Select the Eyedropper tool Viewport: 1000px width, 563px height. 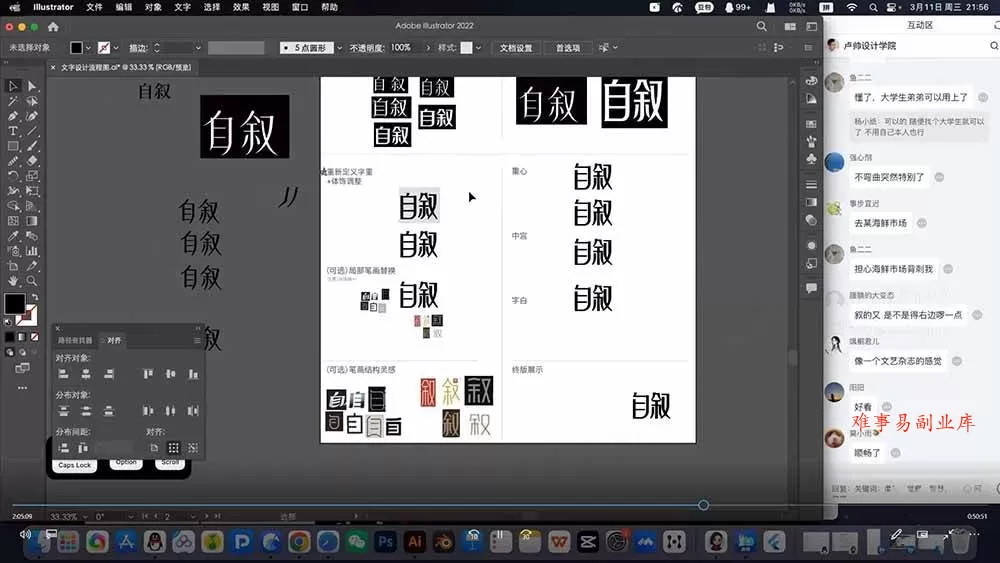coord(13,236)
